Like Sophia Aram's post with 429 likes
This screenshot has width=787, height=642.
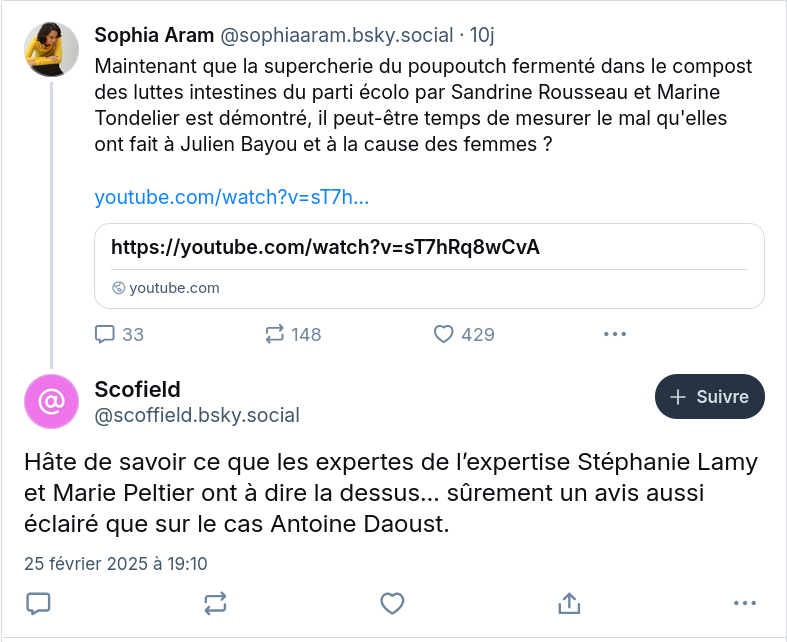pos(444,334)
